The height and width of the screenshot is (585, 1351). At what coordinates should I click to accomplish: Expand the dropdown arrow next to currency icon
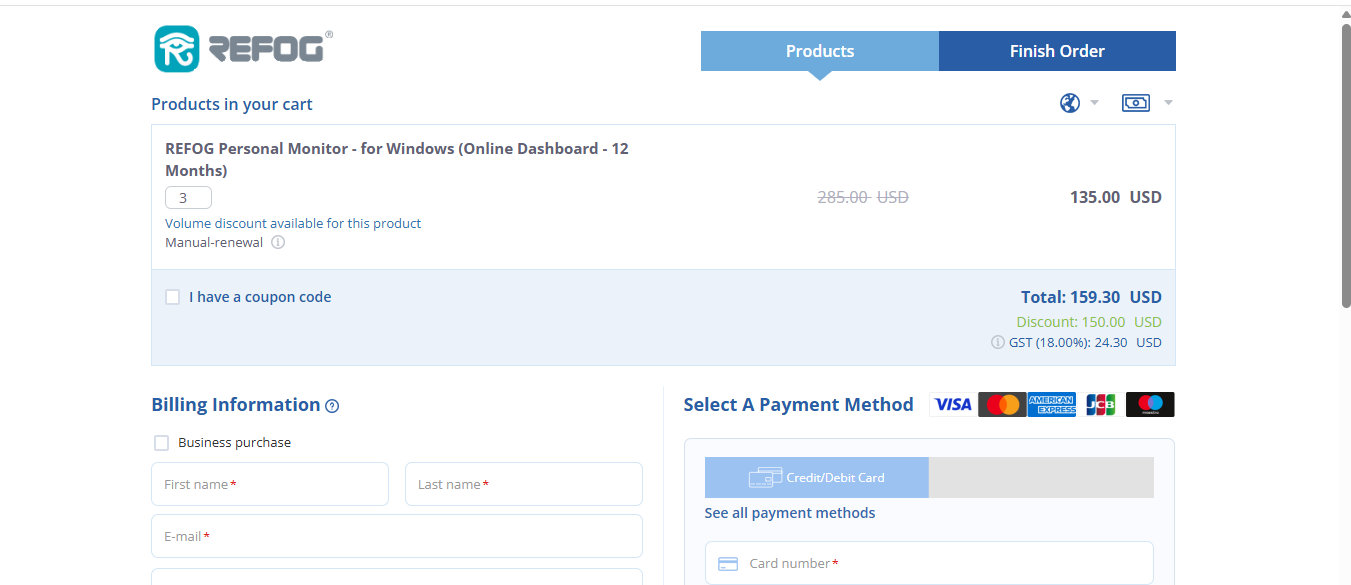1168,103
